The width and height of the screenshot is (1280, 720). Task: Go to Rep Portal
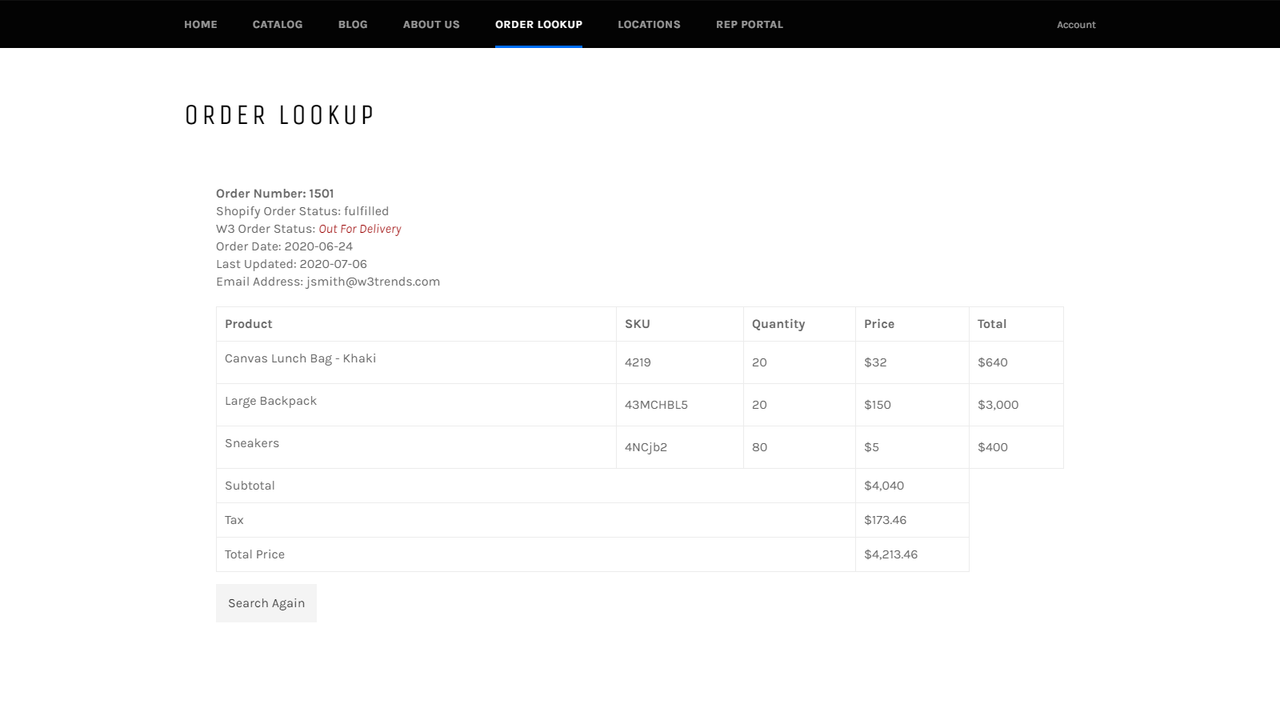[x=749, y=24]
